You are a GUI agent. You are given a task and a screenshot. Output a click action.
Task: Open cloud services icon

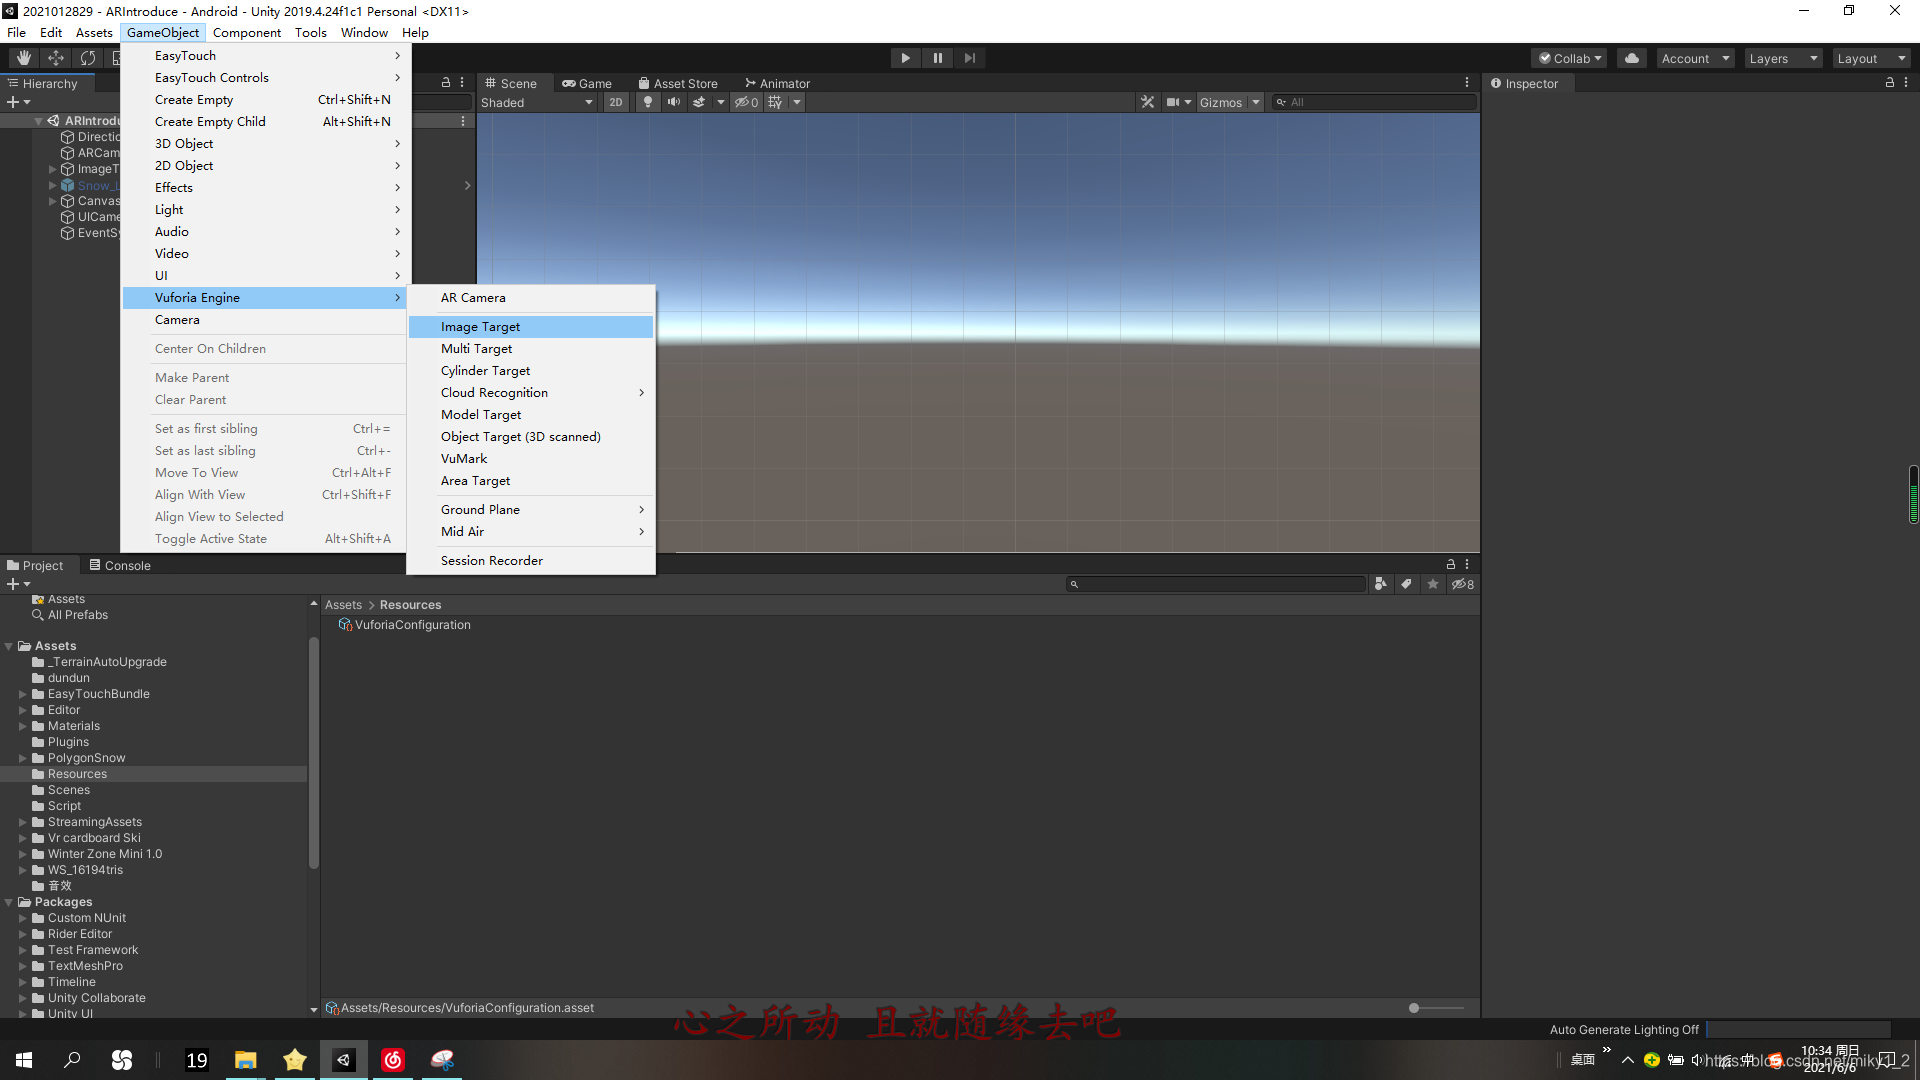(1632, 58)
